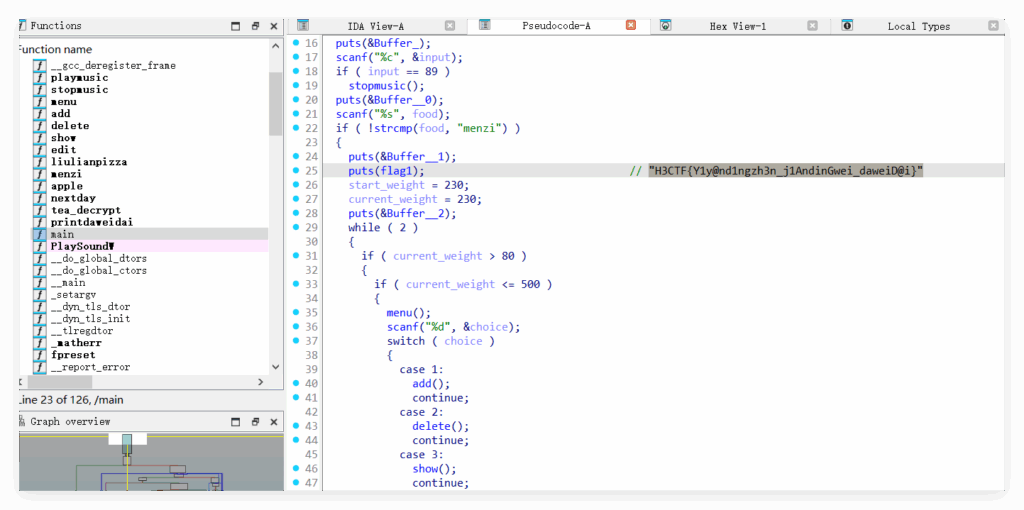Toggle breakpoint dot on line 35

(x=296, y=313)
